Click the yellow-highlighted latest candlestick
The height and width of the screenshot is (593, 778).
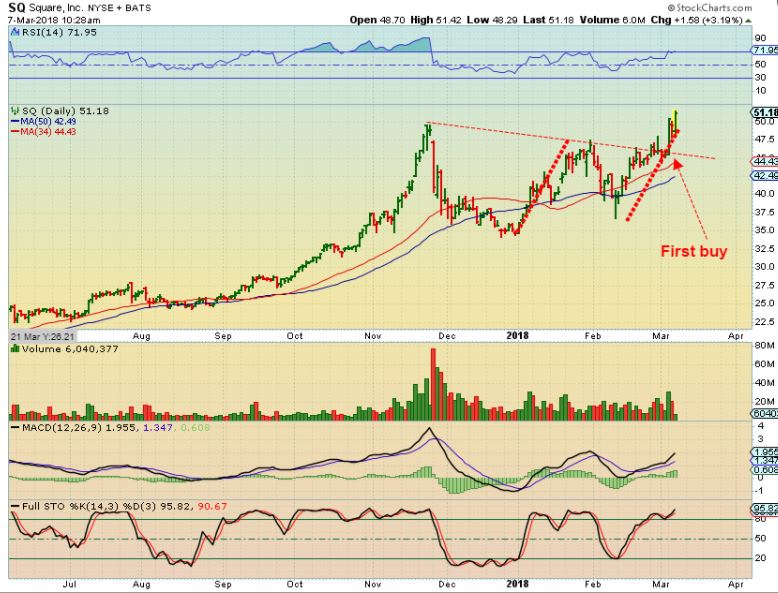[675, 122]
